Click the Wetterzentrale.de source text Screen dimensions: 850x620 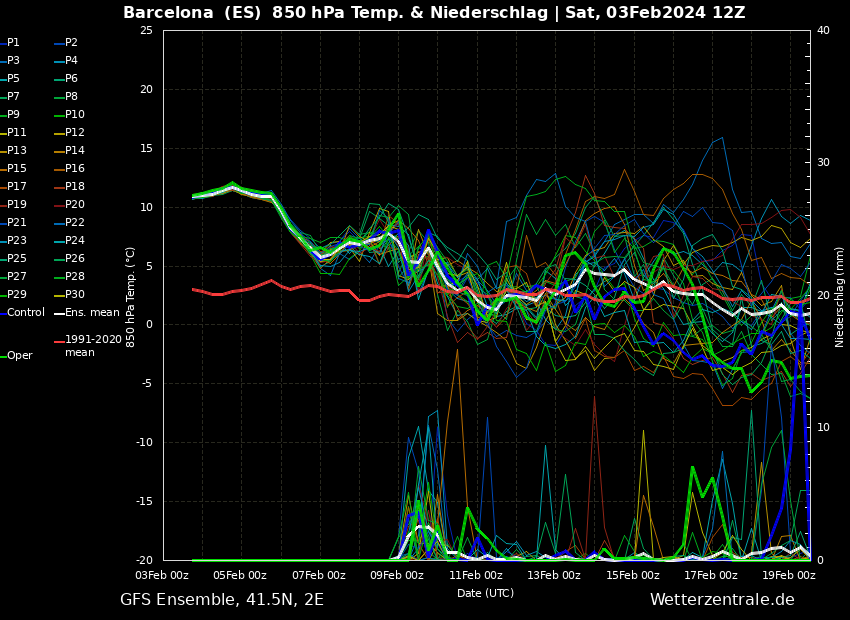coord(722,600)
